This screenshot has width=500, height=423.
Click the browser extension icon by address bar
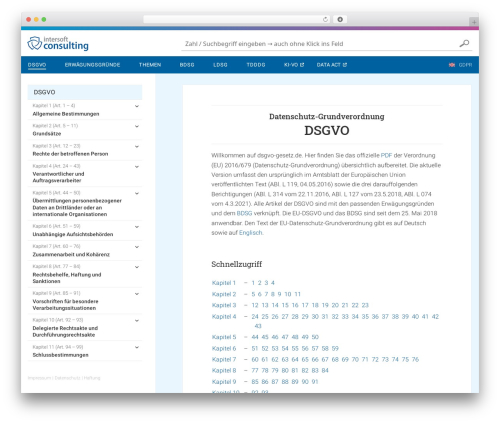coord(340,19)
